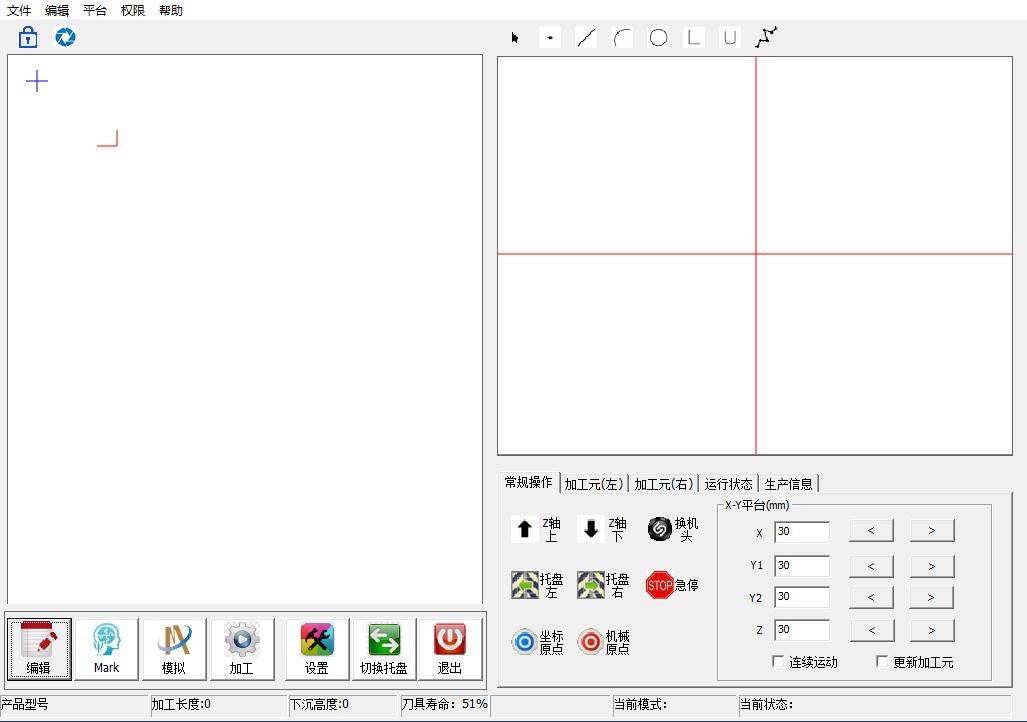1027x722 pixels.
Task: Select the line drawing tool
Action: [x=586, y=38]
